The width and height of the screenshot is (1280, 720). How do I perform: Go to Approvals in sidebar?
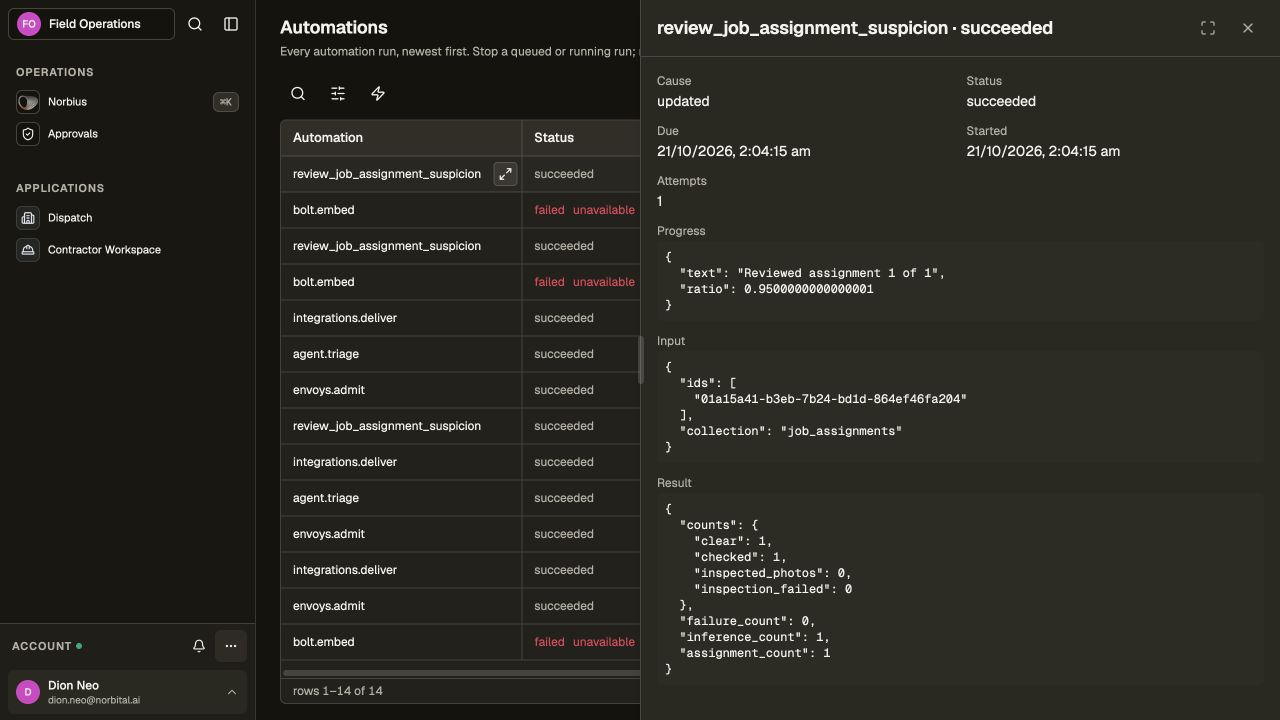point(73,134)
